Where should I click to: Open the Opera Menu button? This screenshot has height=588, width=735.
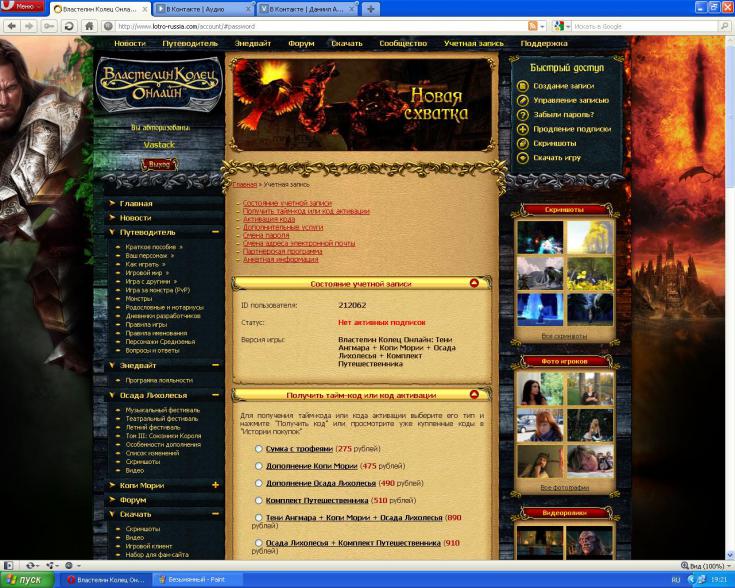tap(22, 7)
